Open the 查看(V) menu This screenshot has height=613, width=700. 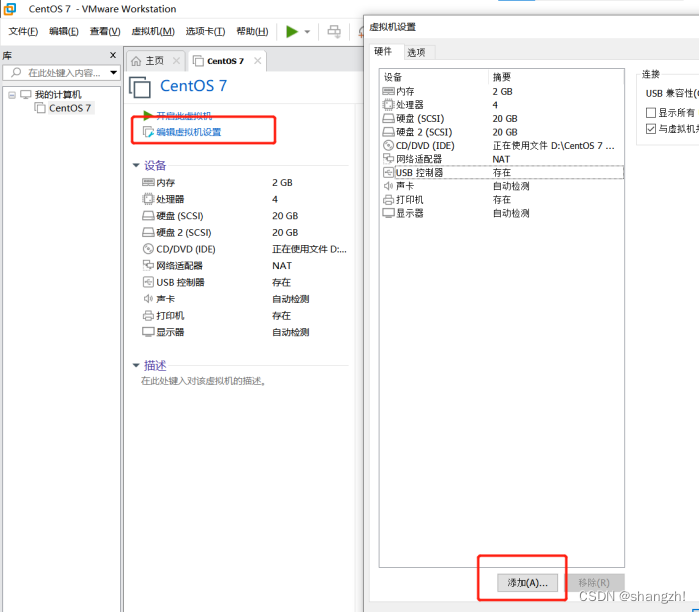click(105, 31)
